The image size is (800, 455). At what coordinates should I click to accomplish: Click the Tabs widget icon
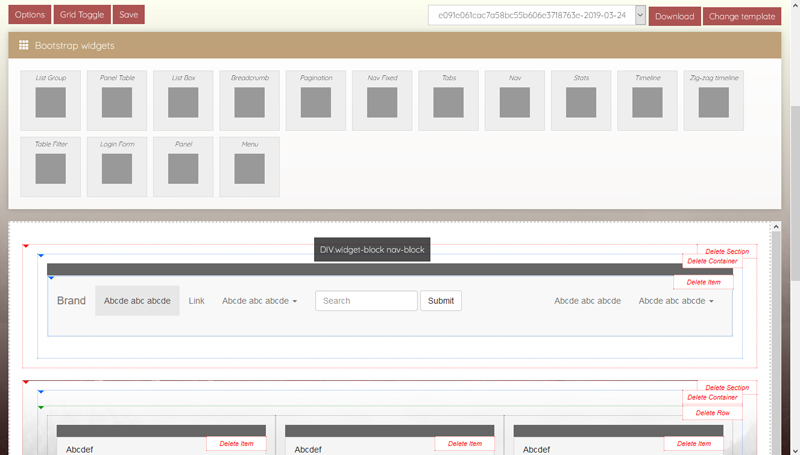pos(448,102)
